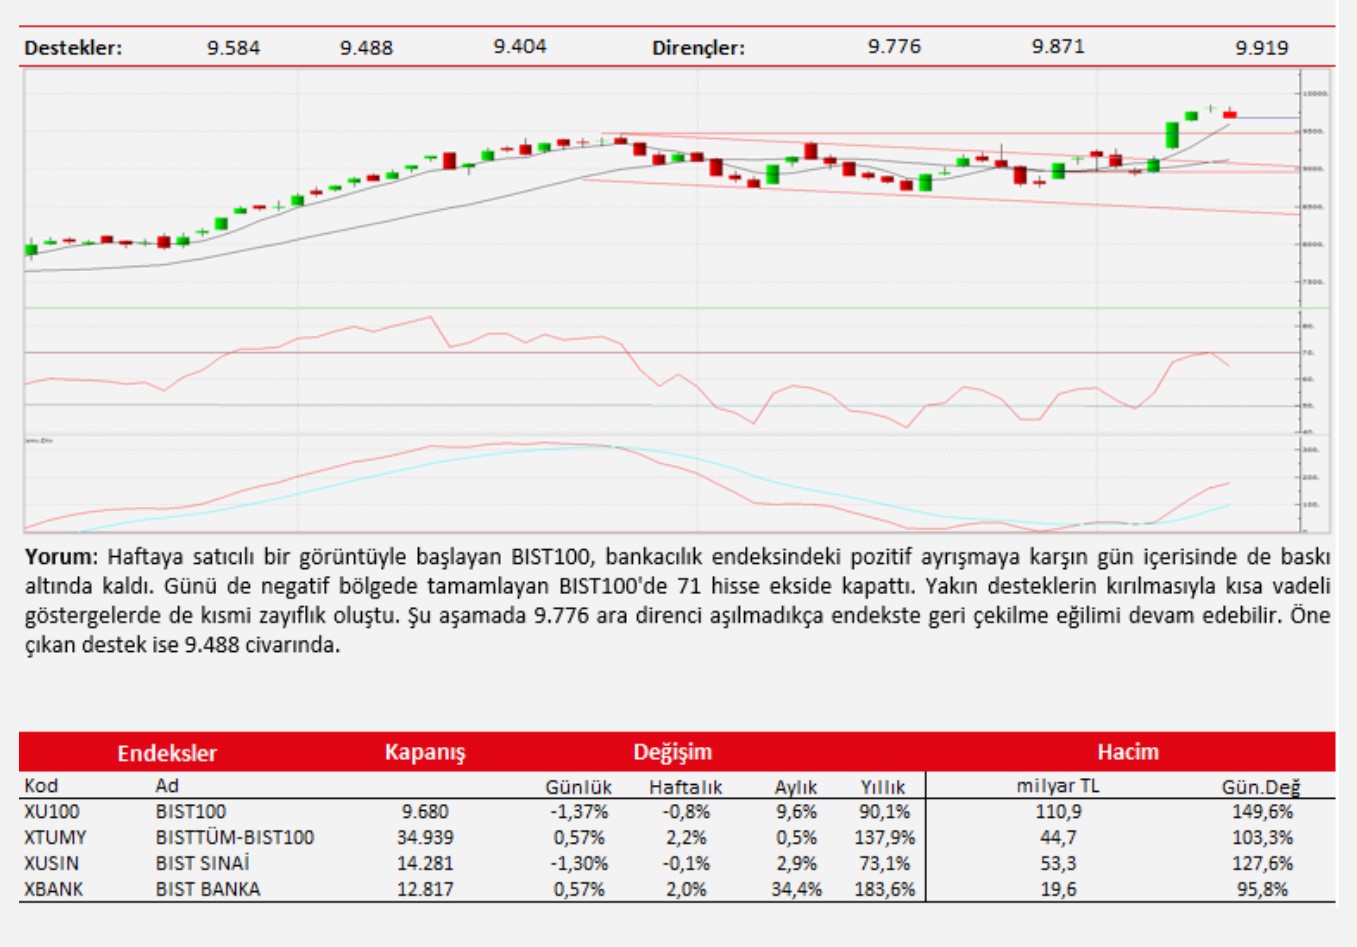Viewport: 1357px width, 947px height.
Task: Click the Aylık column label
Action: [x=795, y=787]
